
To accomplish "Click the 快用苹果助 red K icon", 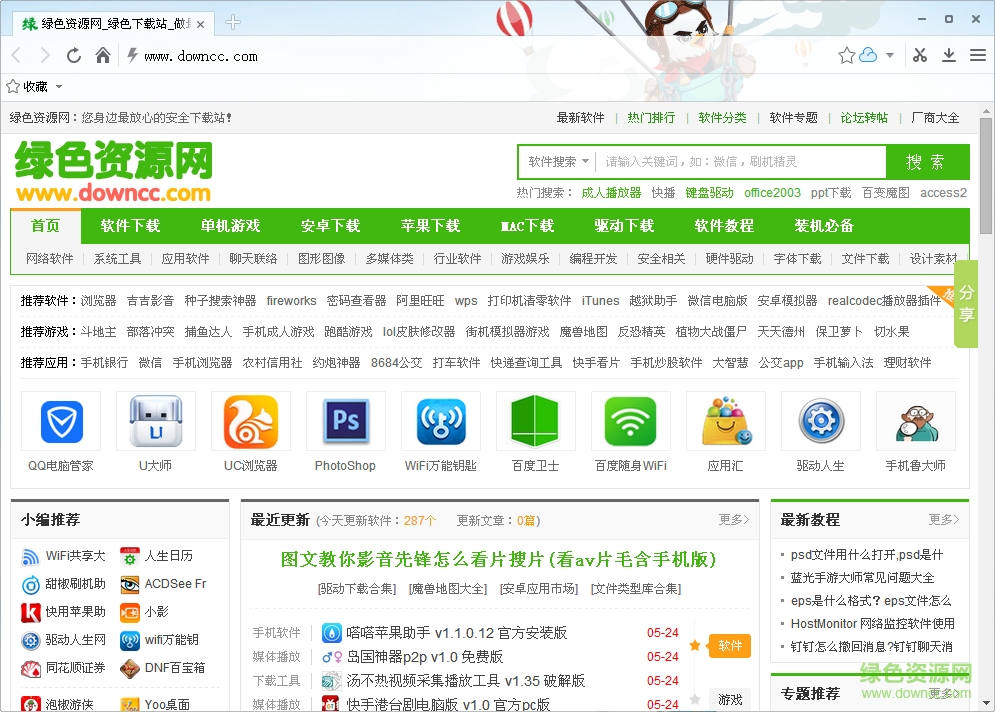I will 30,612.
